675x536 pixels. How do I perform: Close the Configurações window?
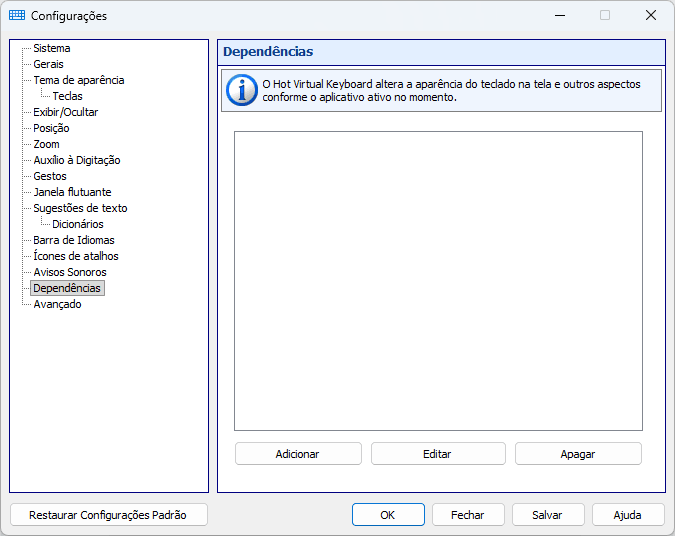click(651, 15)
